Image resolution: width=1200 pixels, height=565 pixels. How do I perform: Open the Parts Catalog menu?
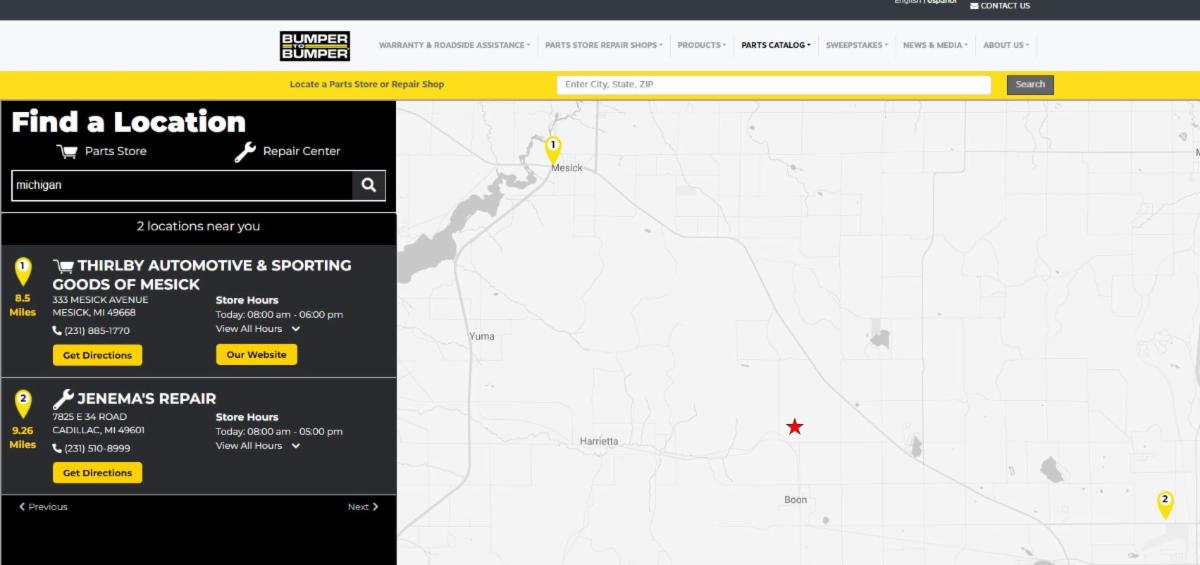(775, 45)
